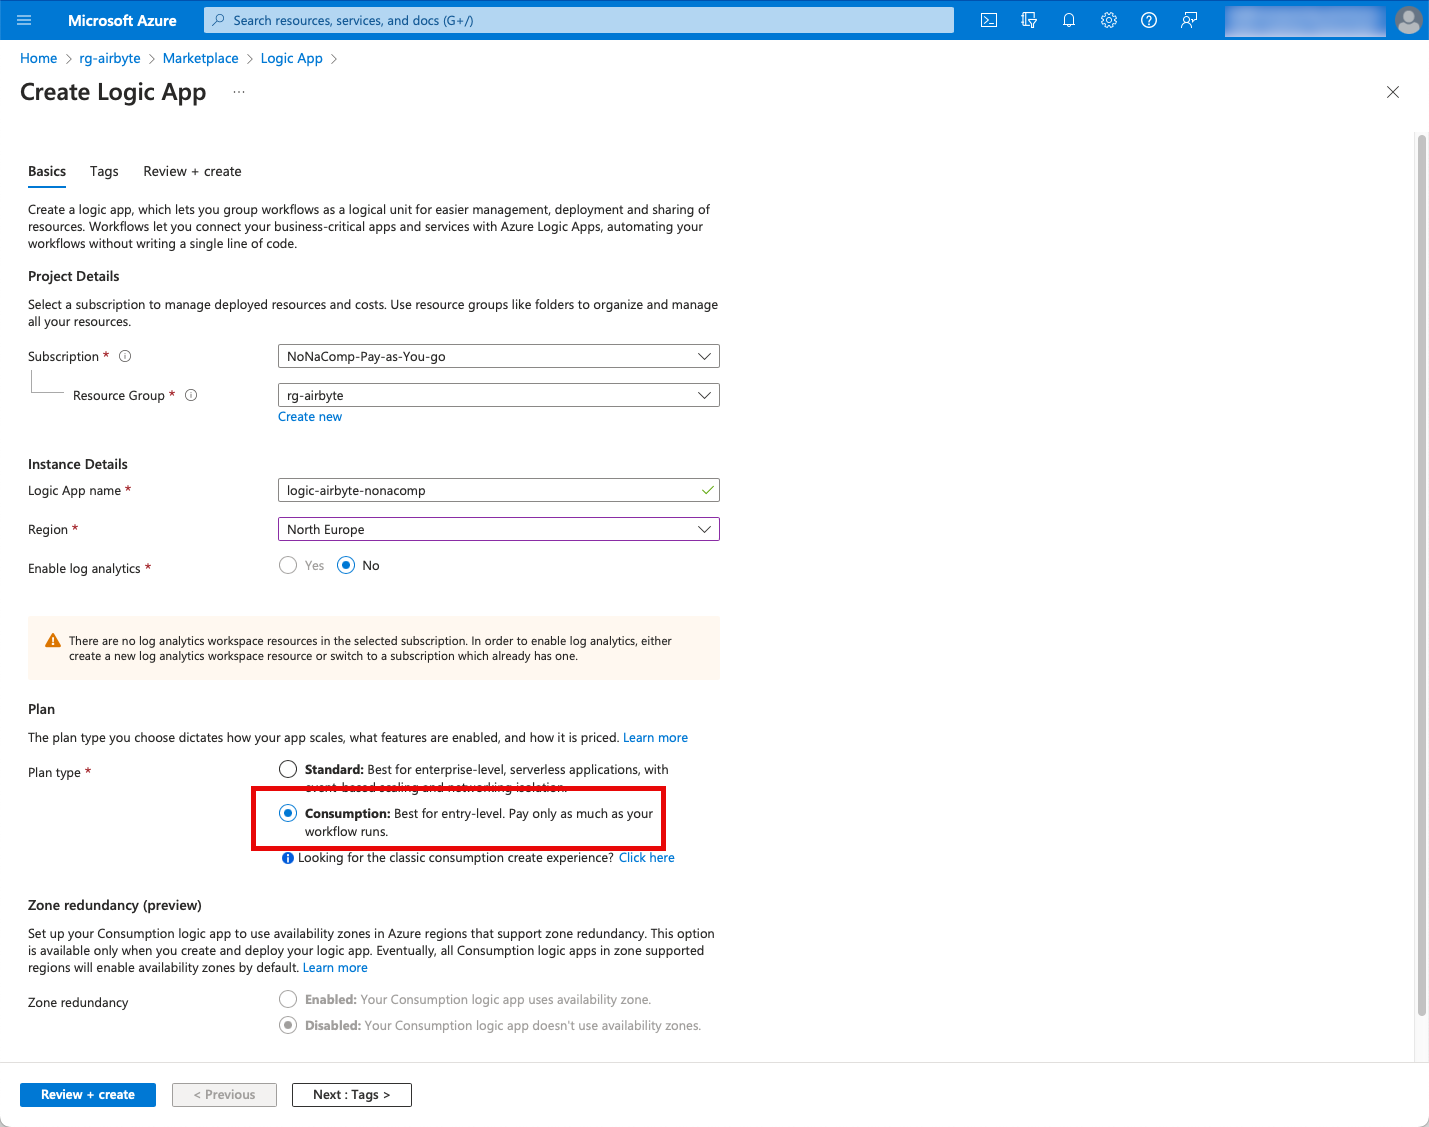Click the Subscription info icon
1429x1127 pixels.
click(125, 356)
